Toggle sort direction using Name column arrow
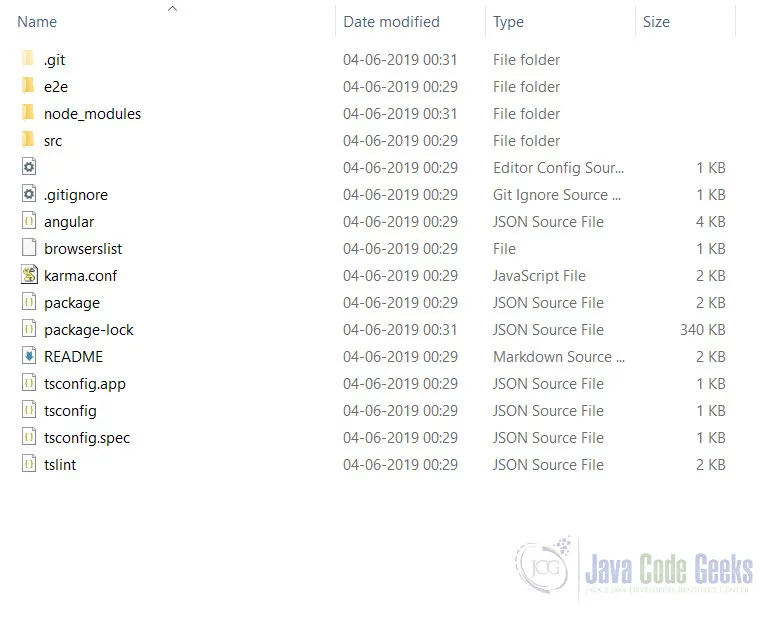The width and height of the screenshot is (764, 617). (x=172, y=8)
